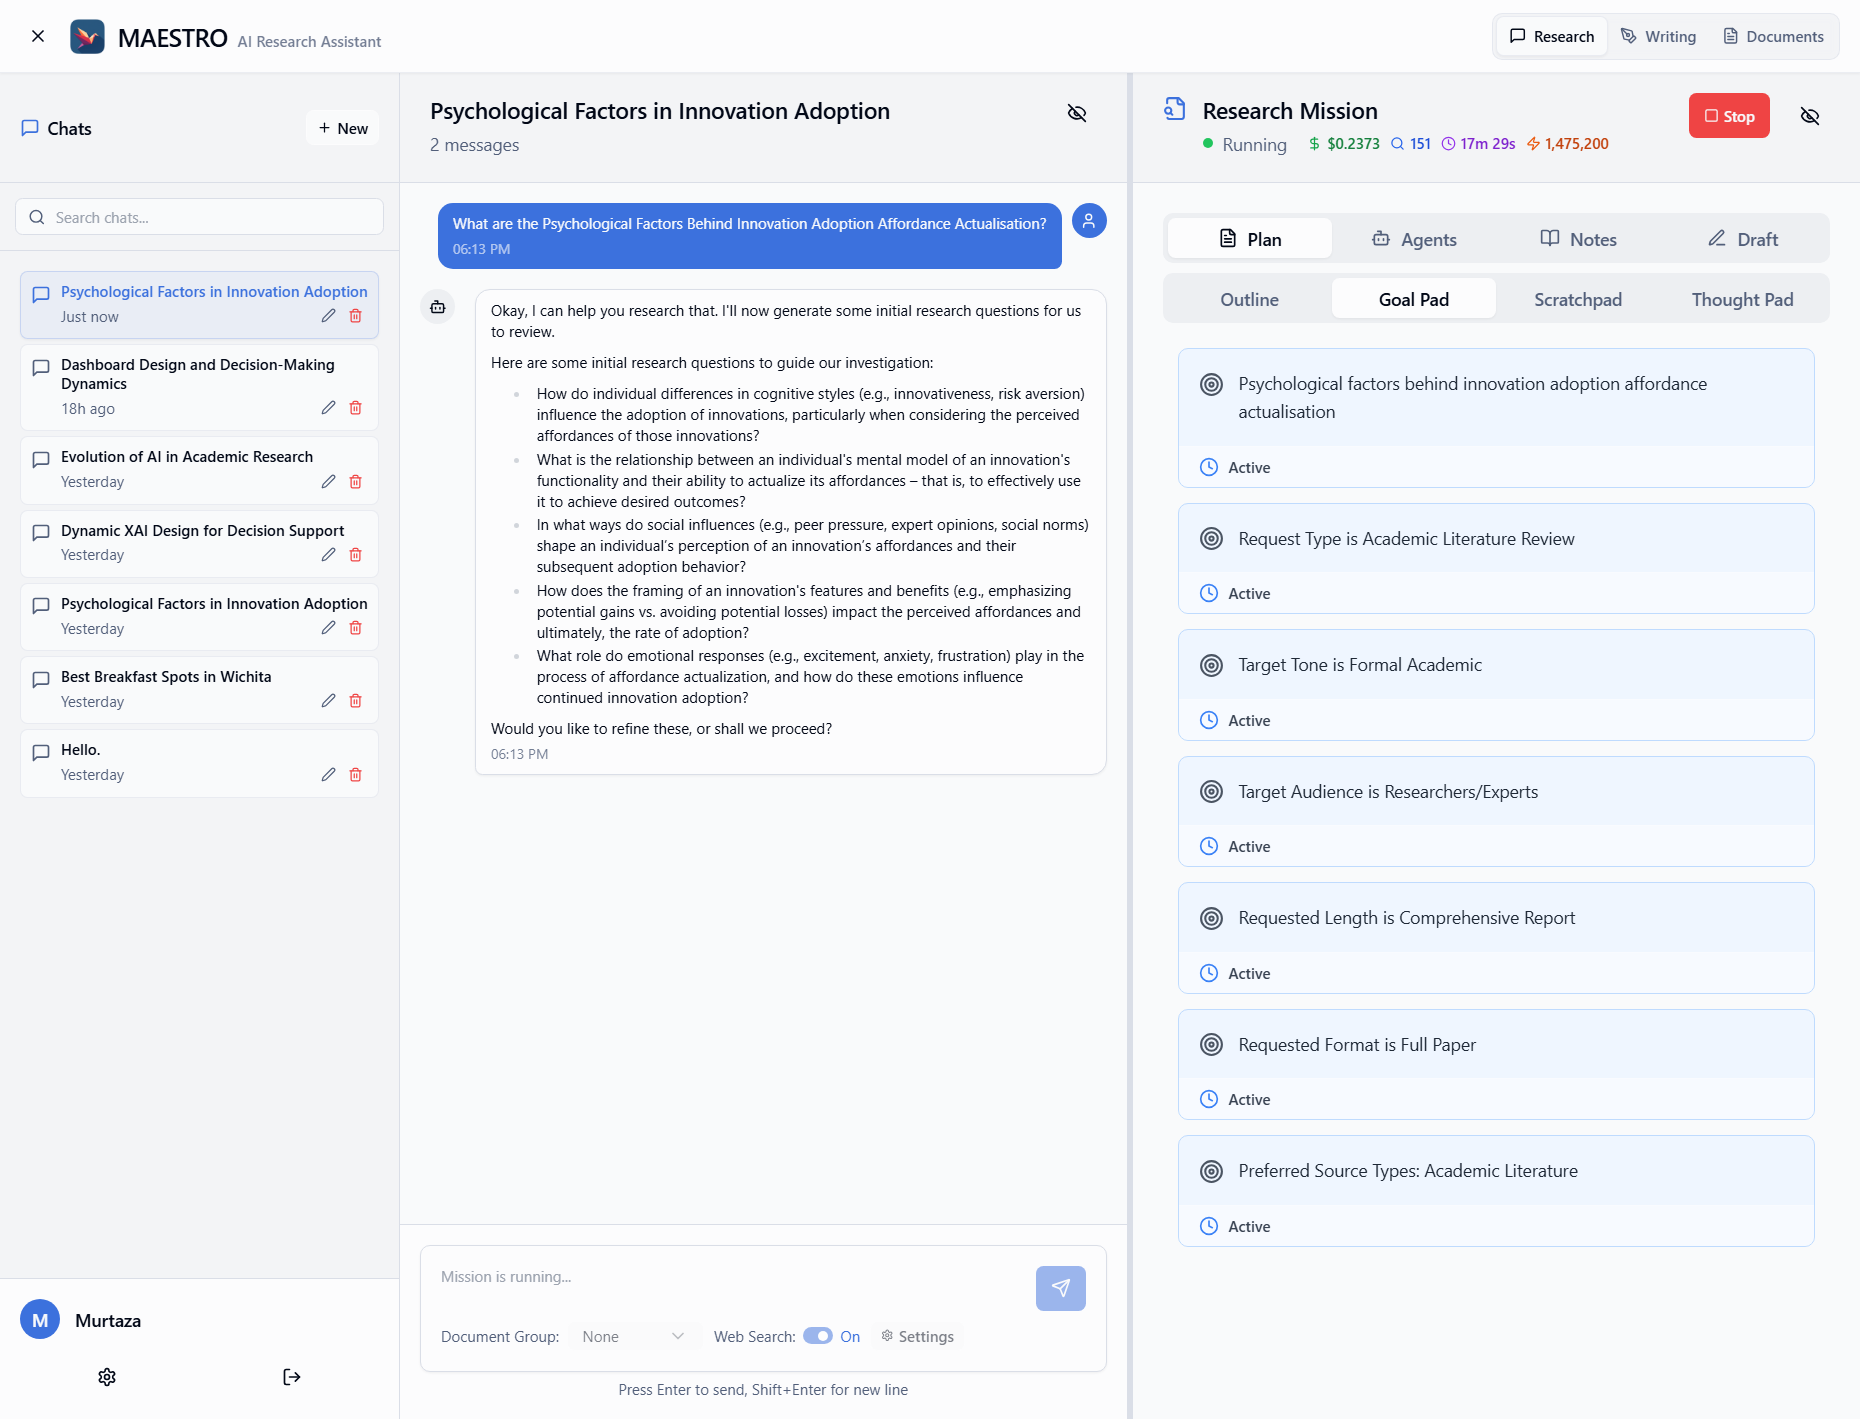Select goal 'Preferred Source Types: Academic Literature'
Screen dimensions: 1860x1419
point(1496,1191)
